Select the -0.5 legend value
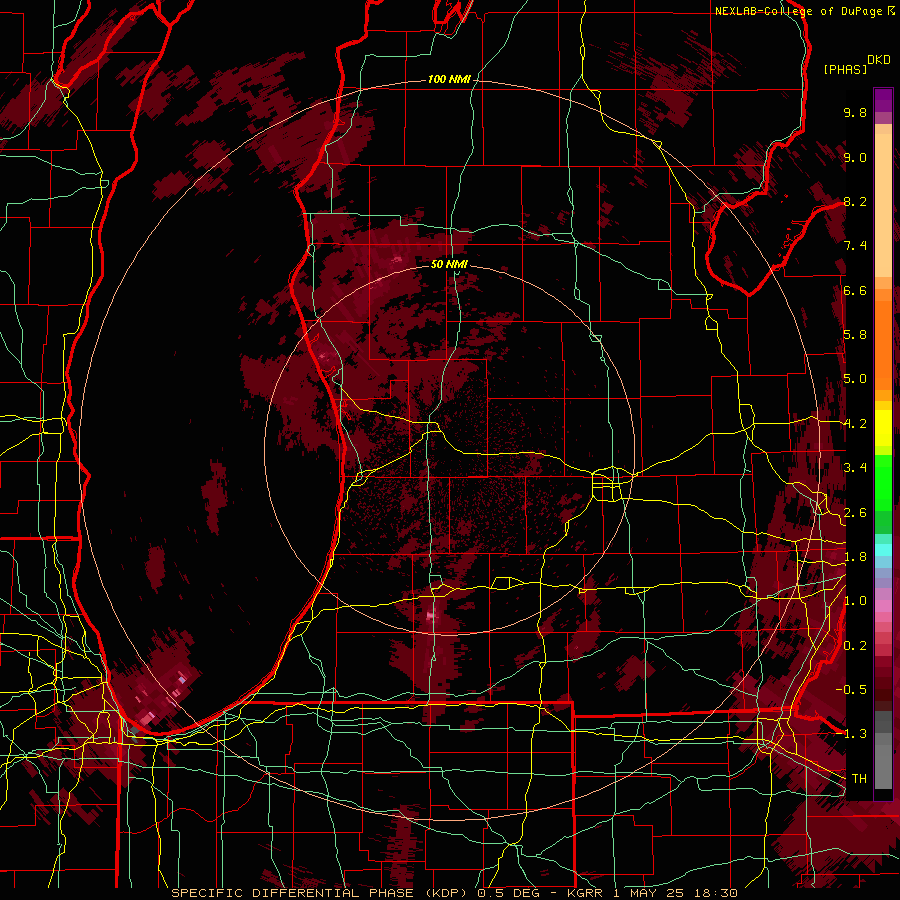The width and height of the screenshot is (900, 900). tap(851, 690)
